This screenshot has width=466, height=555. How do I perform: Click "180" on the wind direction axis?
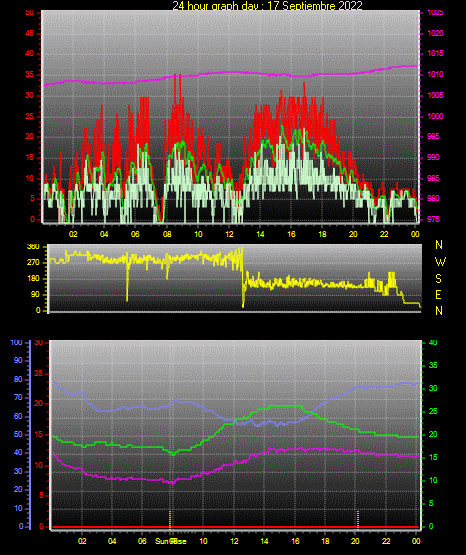pos(33,279)
